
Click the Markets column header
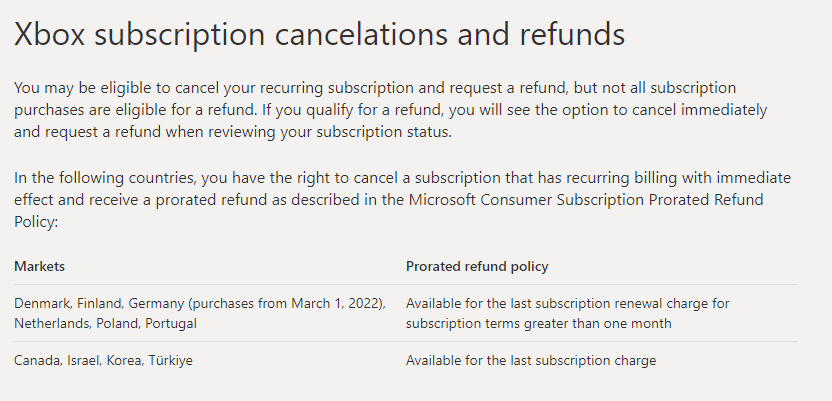[x=39, y=266]
